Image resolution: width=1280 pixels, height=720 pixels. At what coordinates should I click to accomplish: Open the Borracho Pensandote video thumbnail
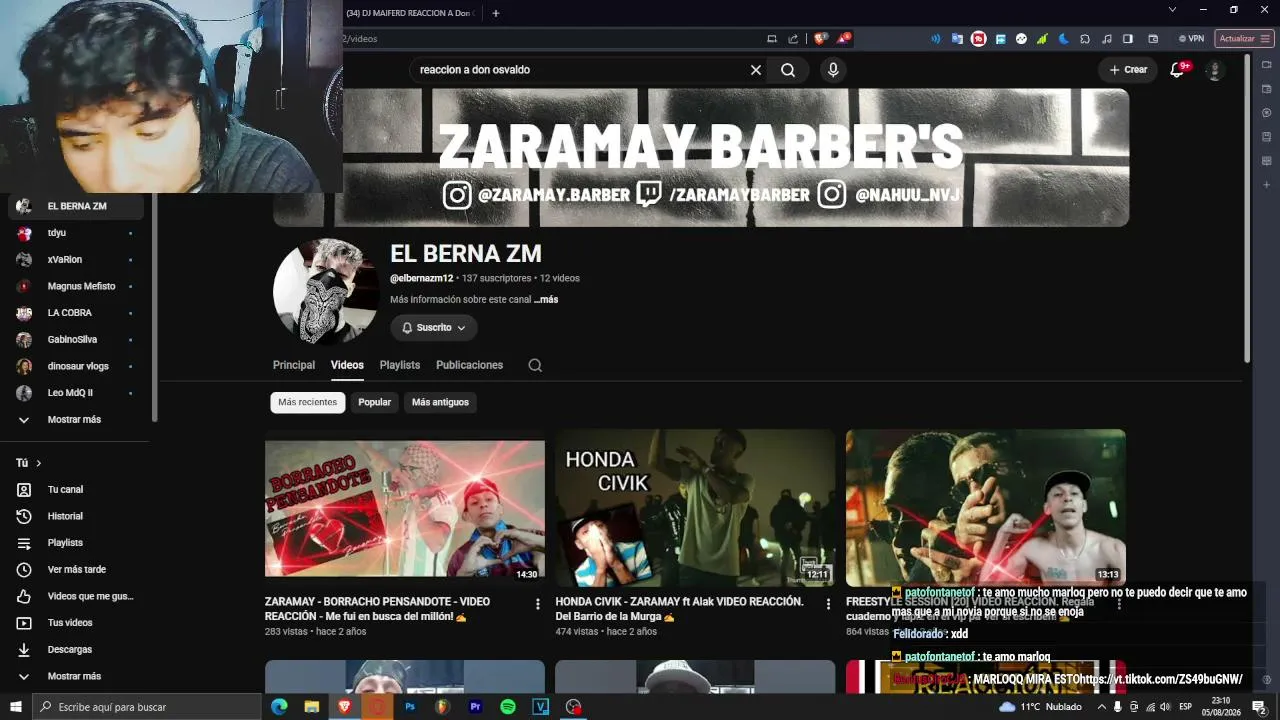click(x=405, y=508)
